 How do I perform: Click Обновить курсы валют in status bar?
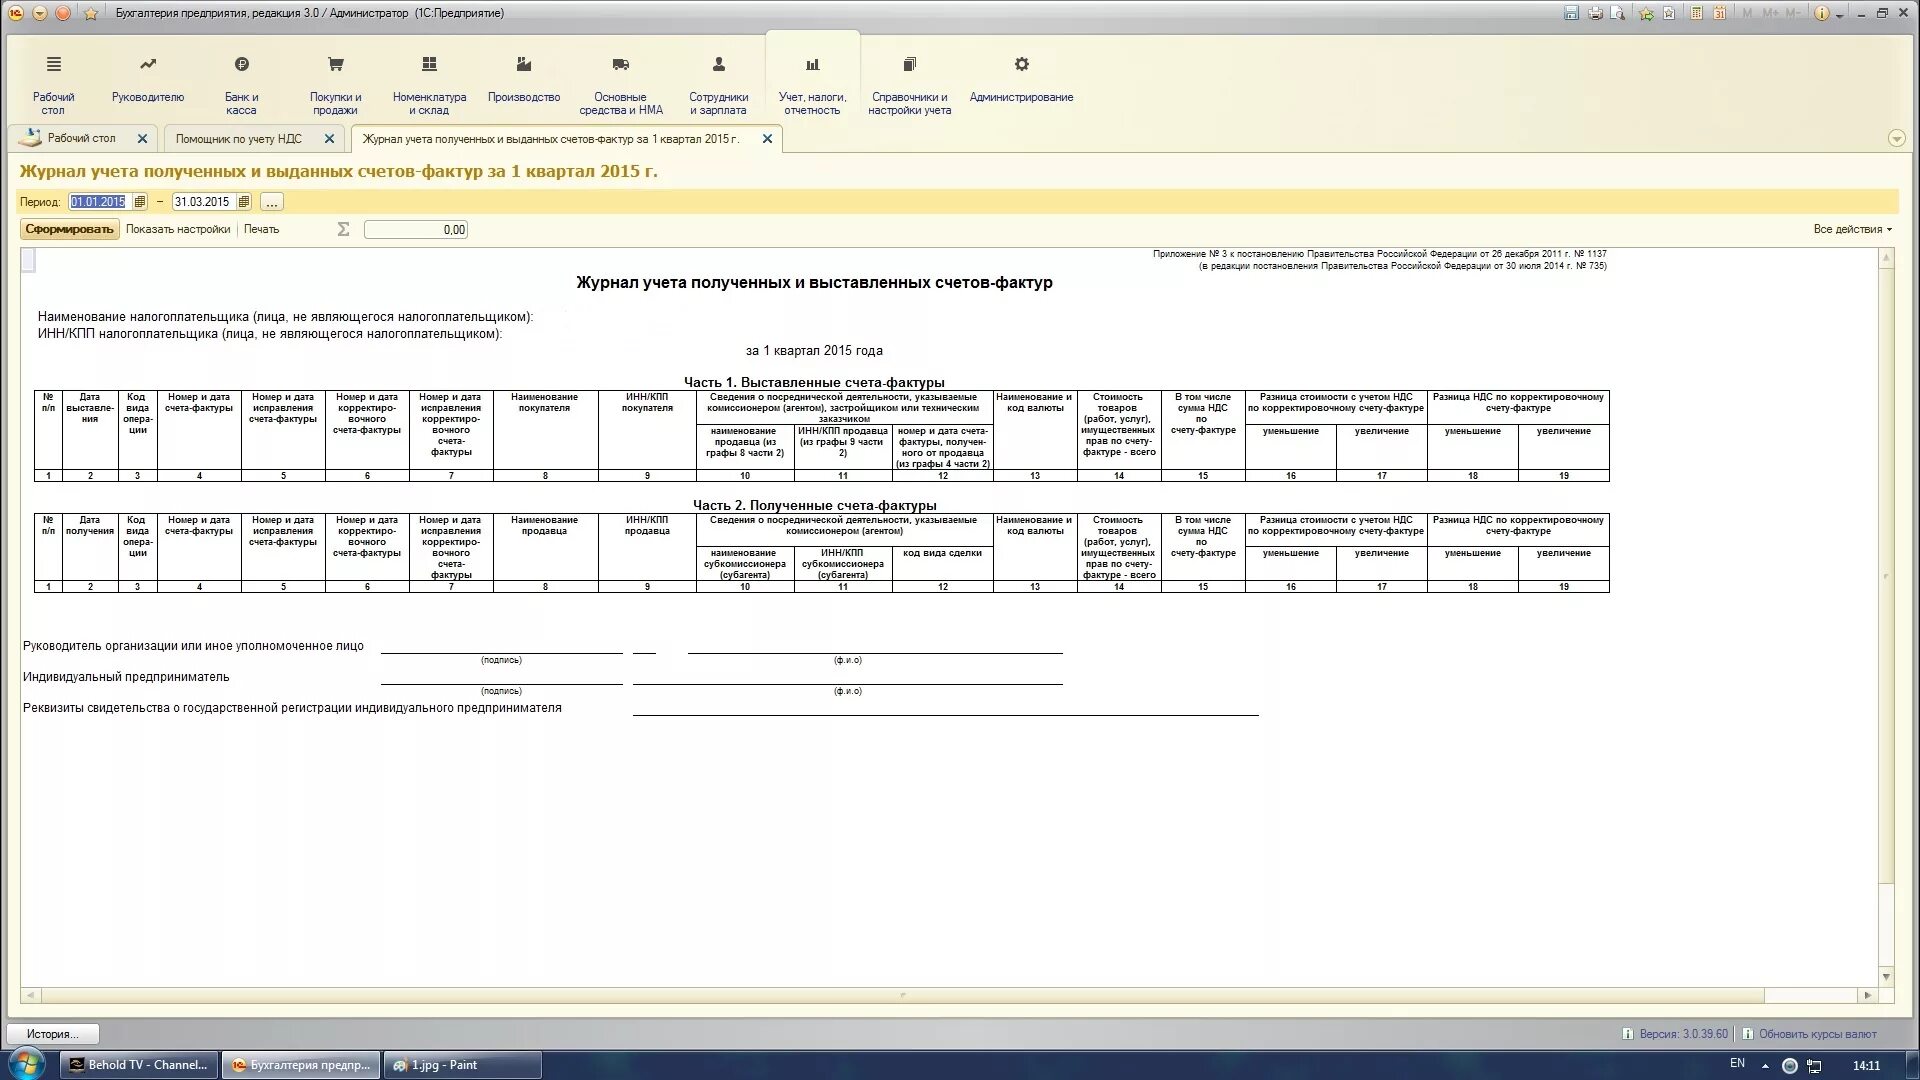click(x=1817, y=1034)
